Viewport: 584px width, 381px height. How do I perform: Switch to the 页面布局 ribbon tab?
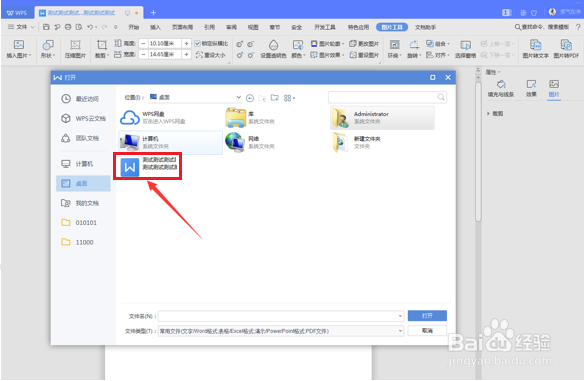point(182,27)
